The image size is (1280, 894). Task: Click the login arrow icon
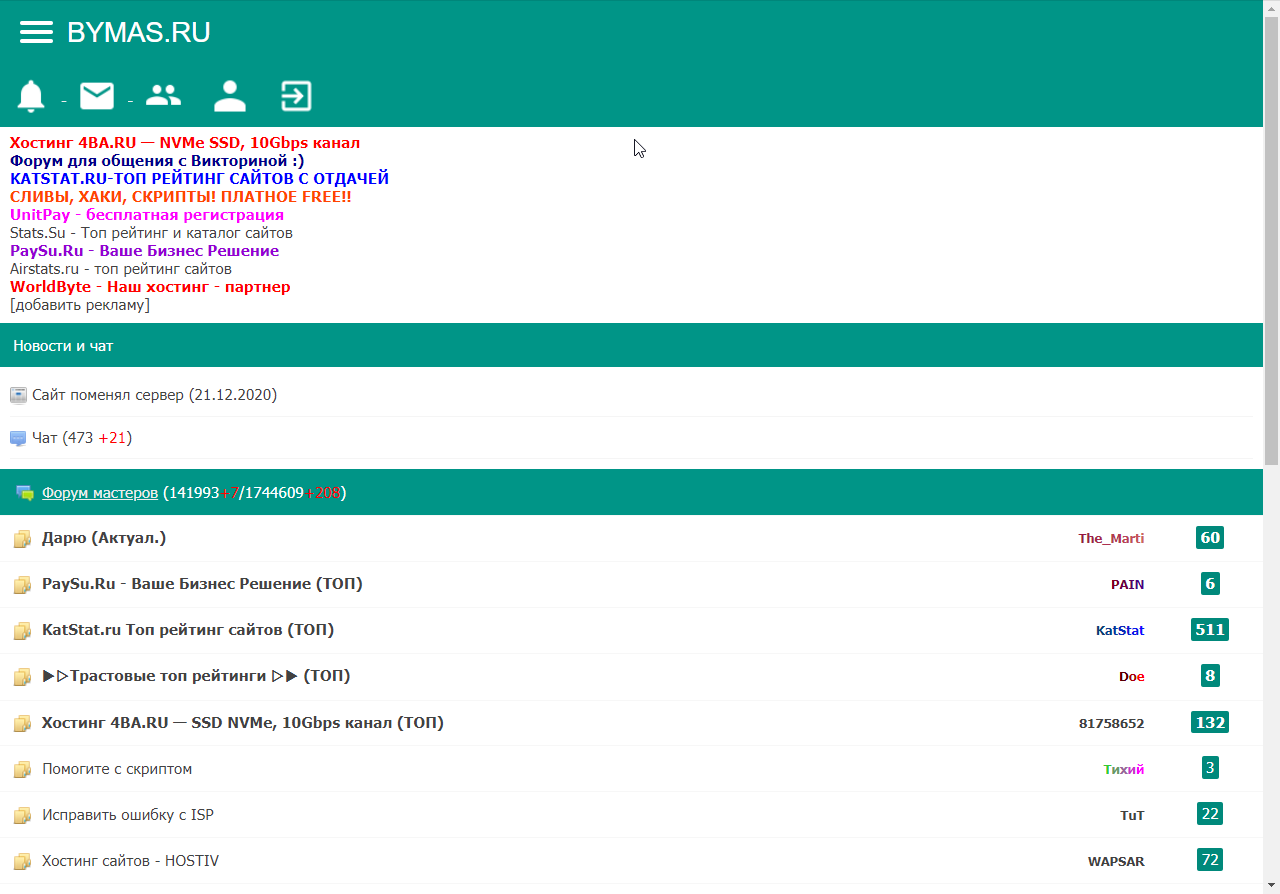[296, 96]
